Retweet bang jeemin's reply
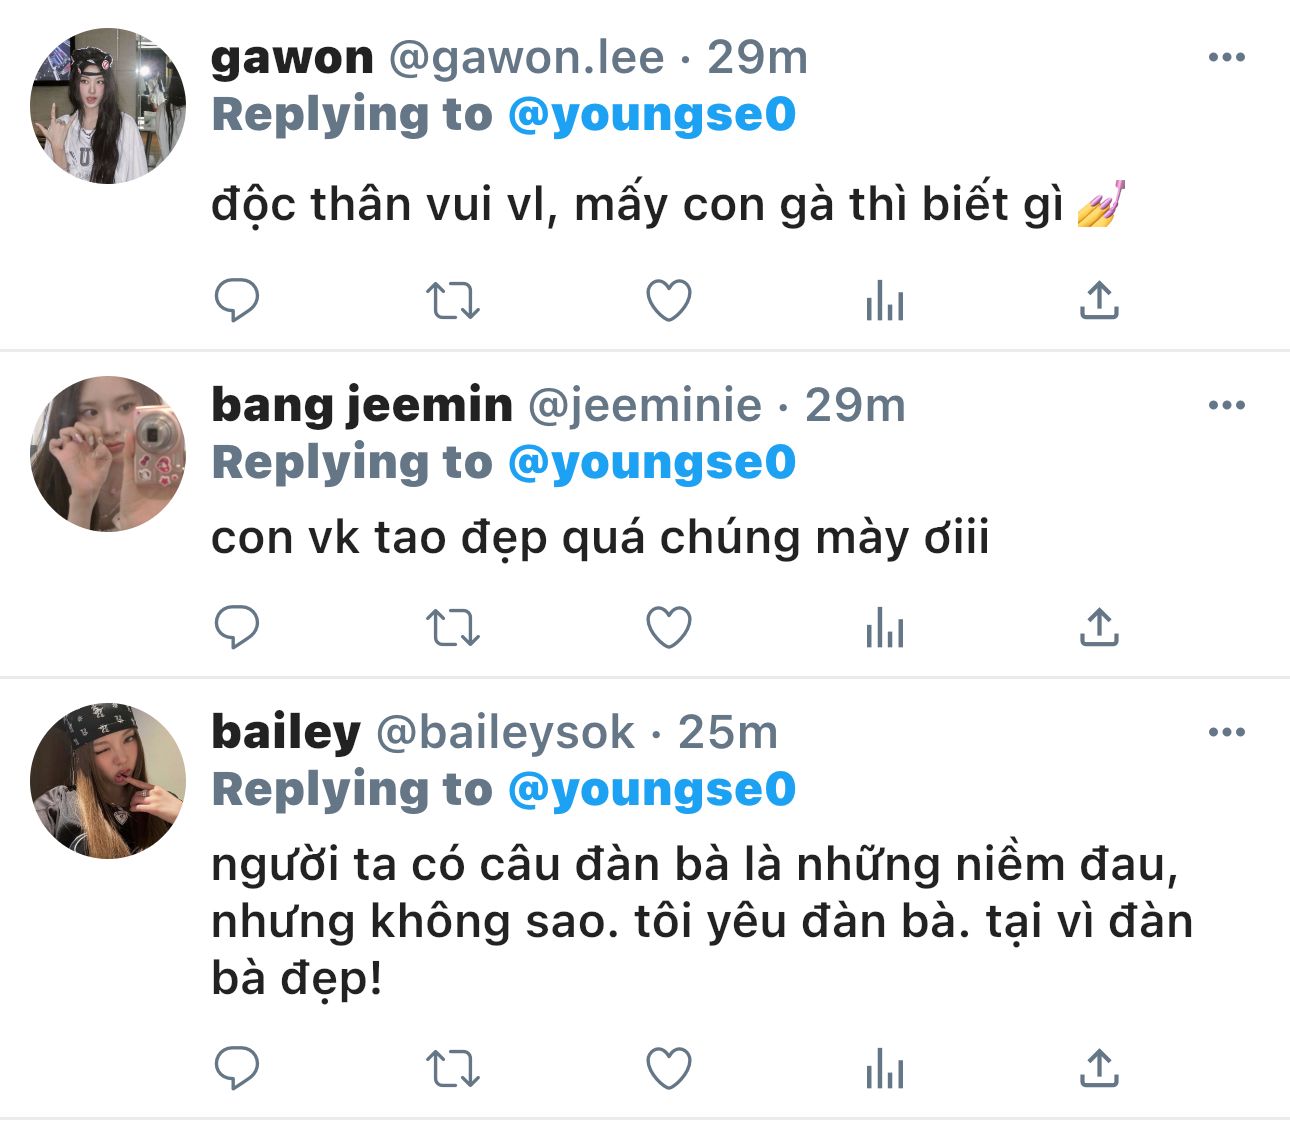The width and height of the screenshot is (1290, 1124). (453, 628)
